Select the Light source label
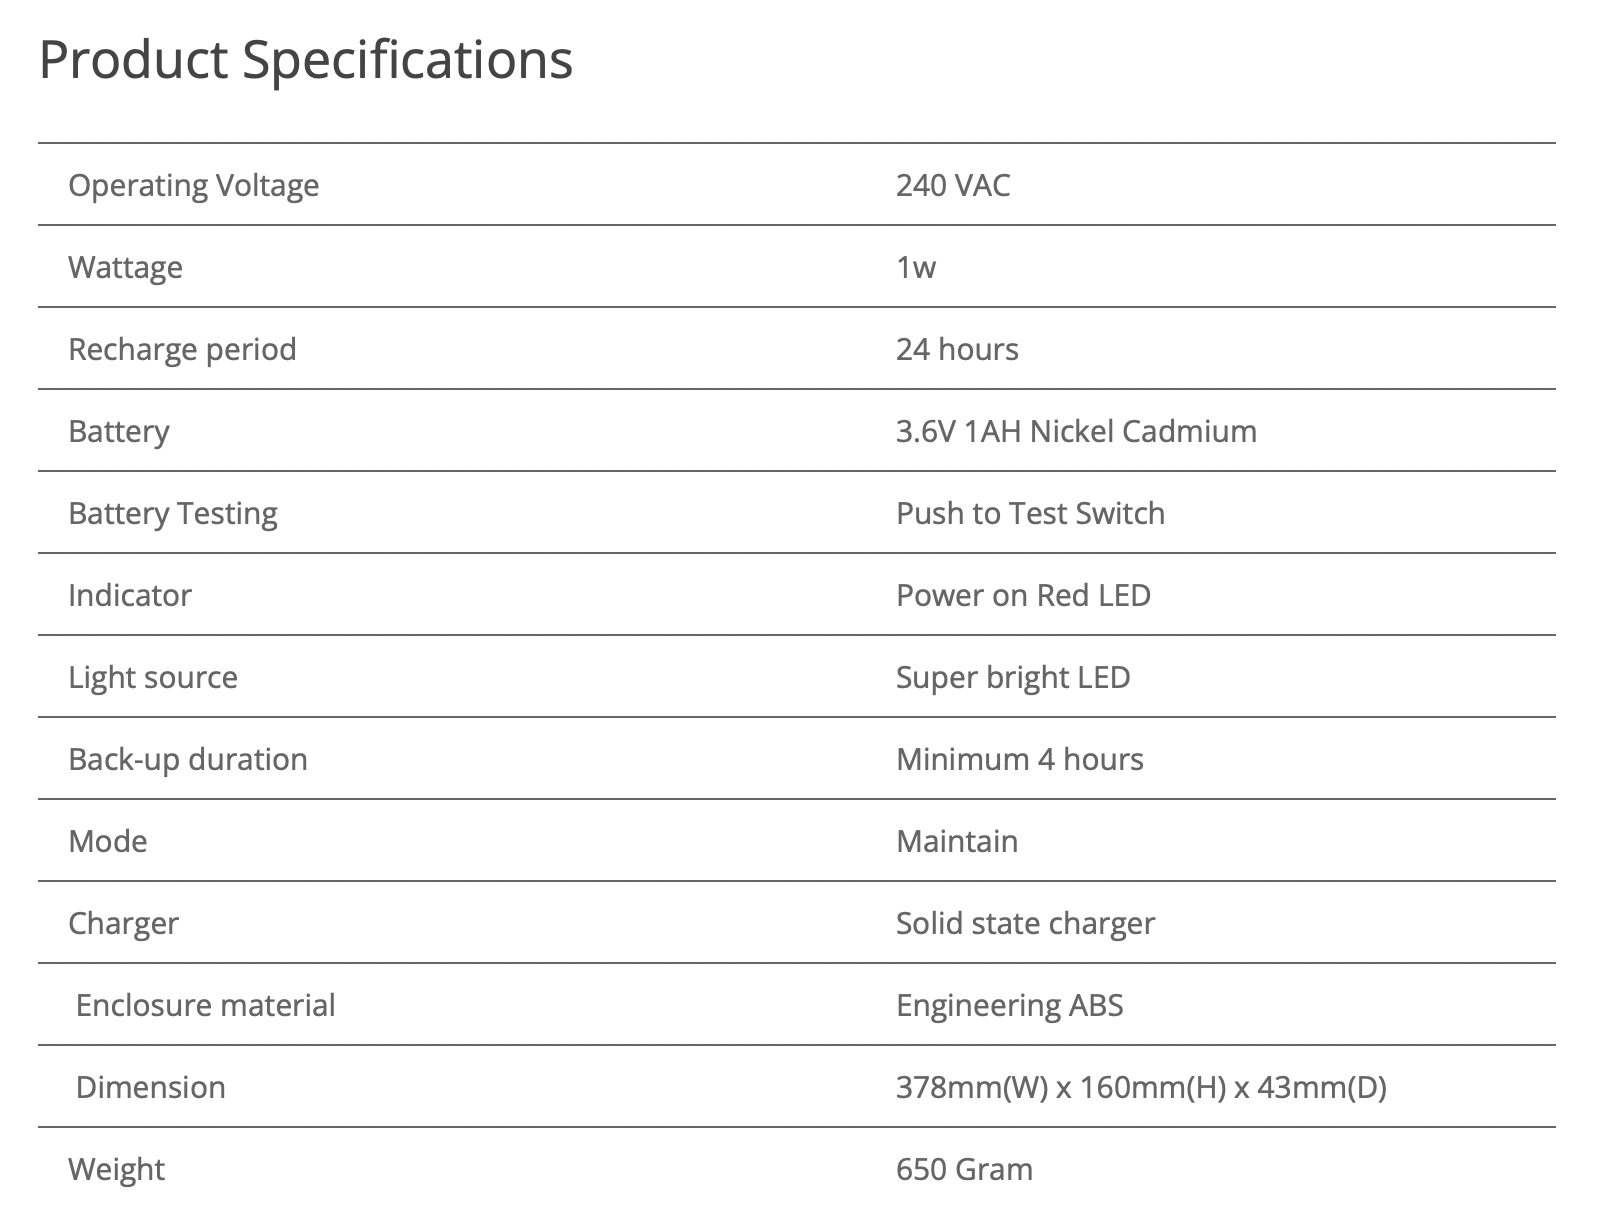 (x=153, y=678)
